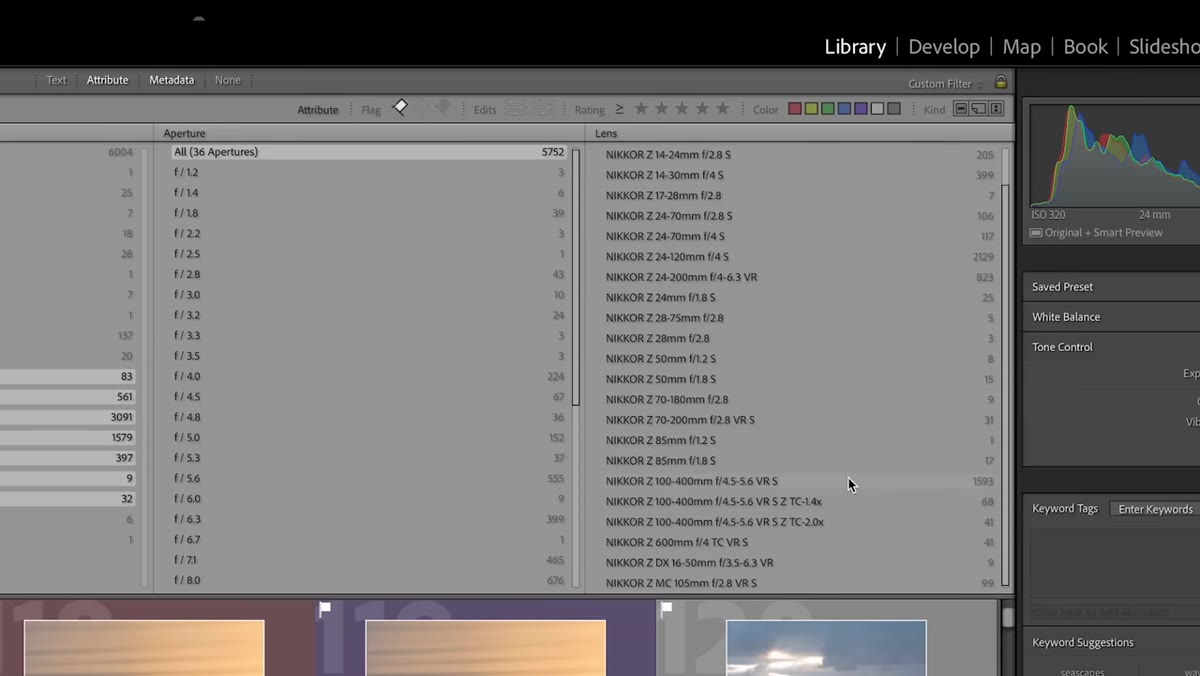The image size is (1200, 676).
Task: Filter Kind by master photos icon
Action: [961, 109]
